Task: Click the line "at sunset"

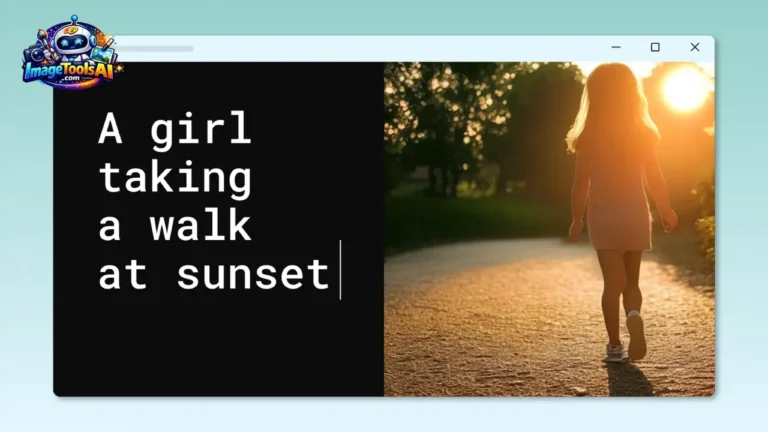Action: 214,274
